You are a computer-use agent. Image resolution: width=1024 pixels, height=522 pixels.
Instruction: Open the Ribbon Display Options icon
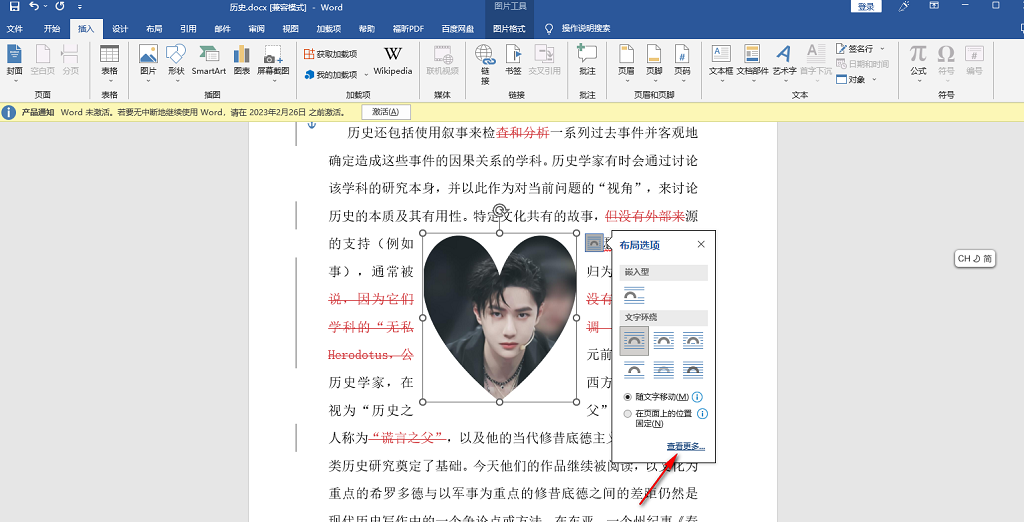click(935, 6)
